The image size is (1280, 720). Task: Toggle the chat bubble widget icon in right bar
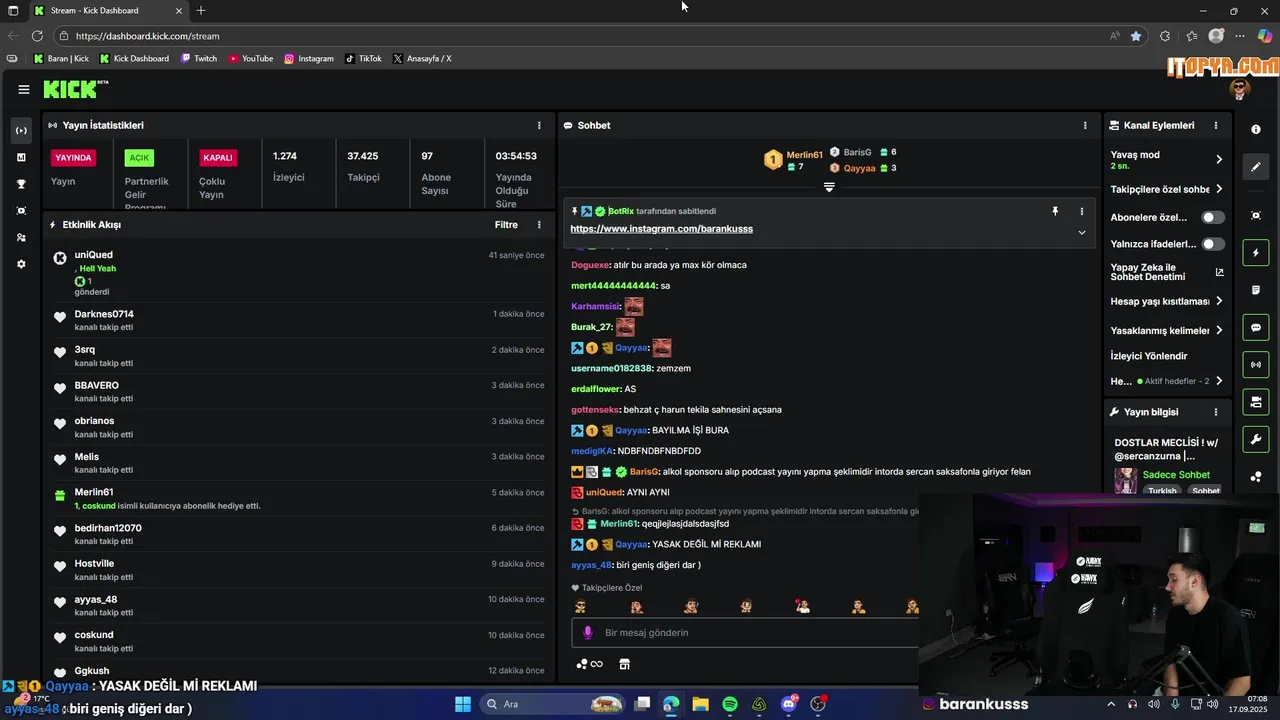[x=1256, y=327]
